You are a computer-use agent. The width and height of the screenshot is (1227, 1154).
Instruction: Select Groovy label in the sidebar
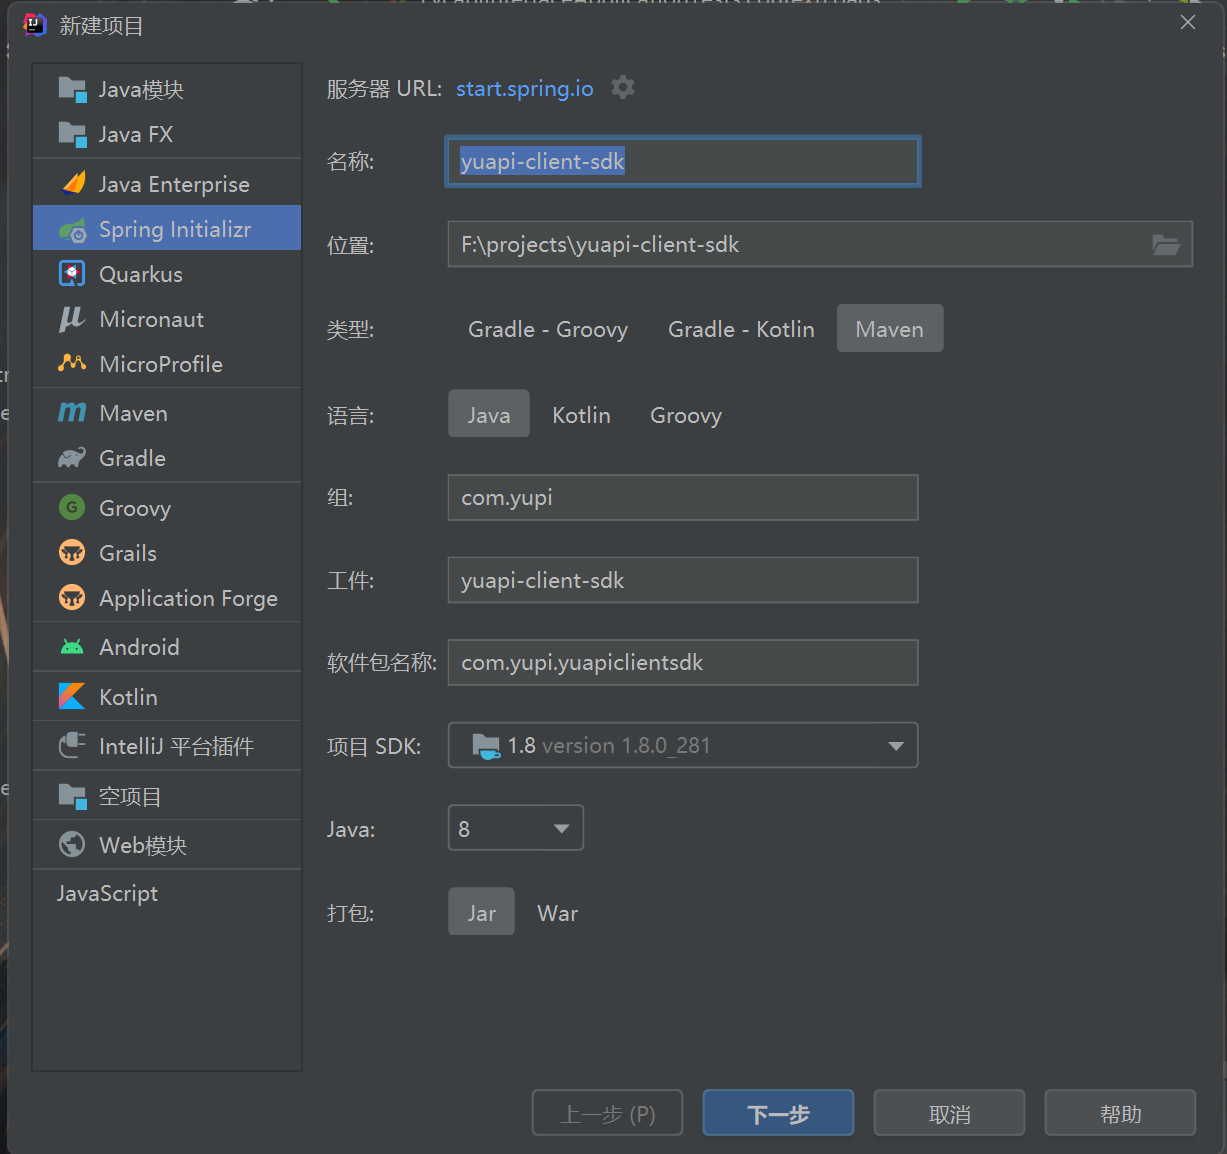135,508
